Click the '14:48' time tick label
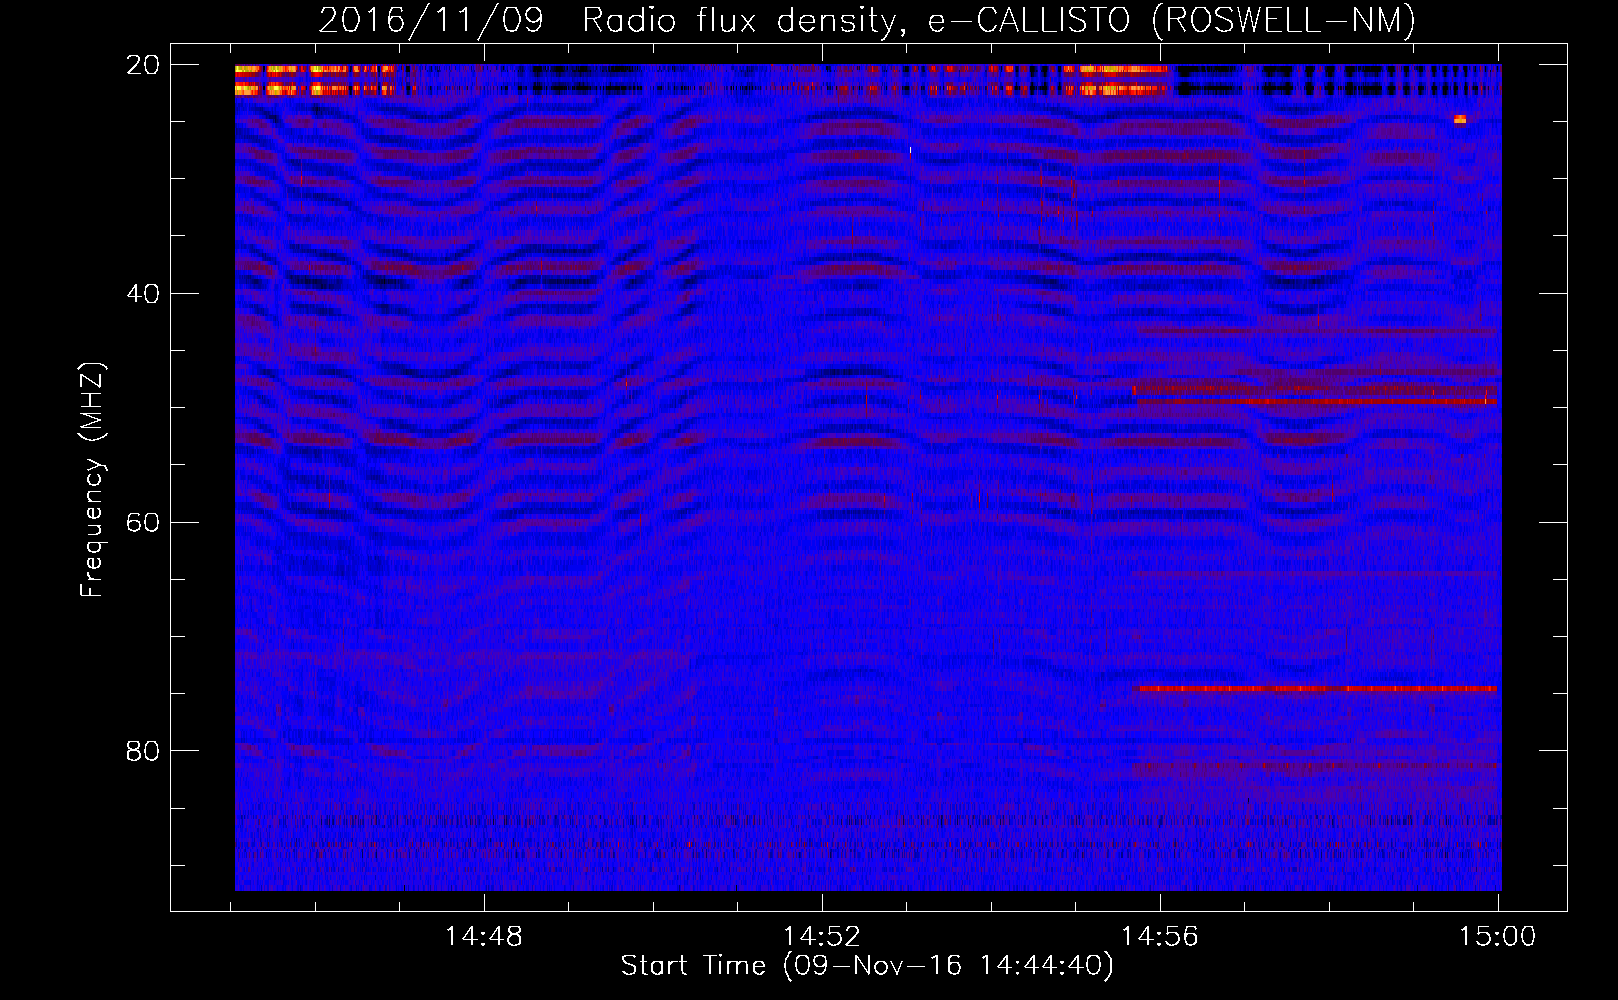The height and width of the screenshot is (1000, 1618). [484, 937]
